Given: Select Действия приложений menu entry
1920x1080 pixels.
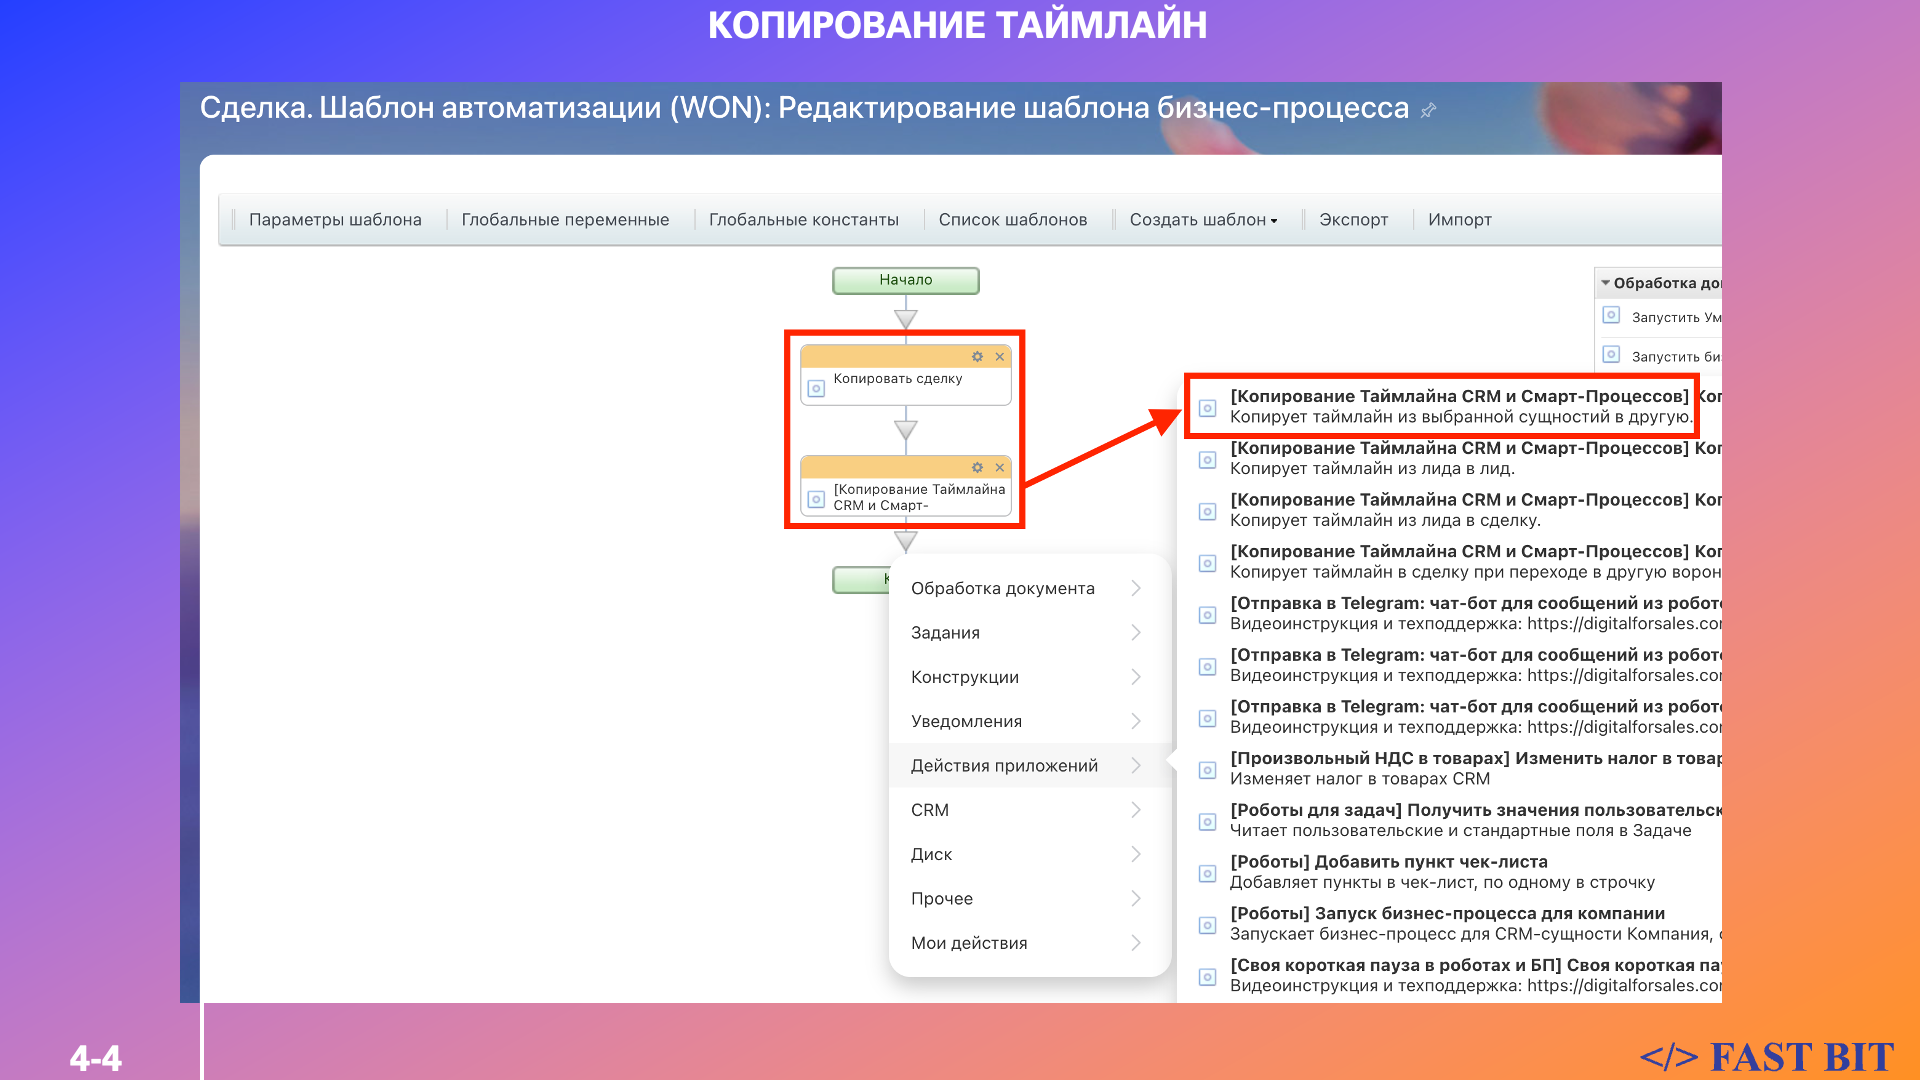Looking at the screenshot, I should [1004, 766].
